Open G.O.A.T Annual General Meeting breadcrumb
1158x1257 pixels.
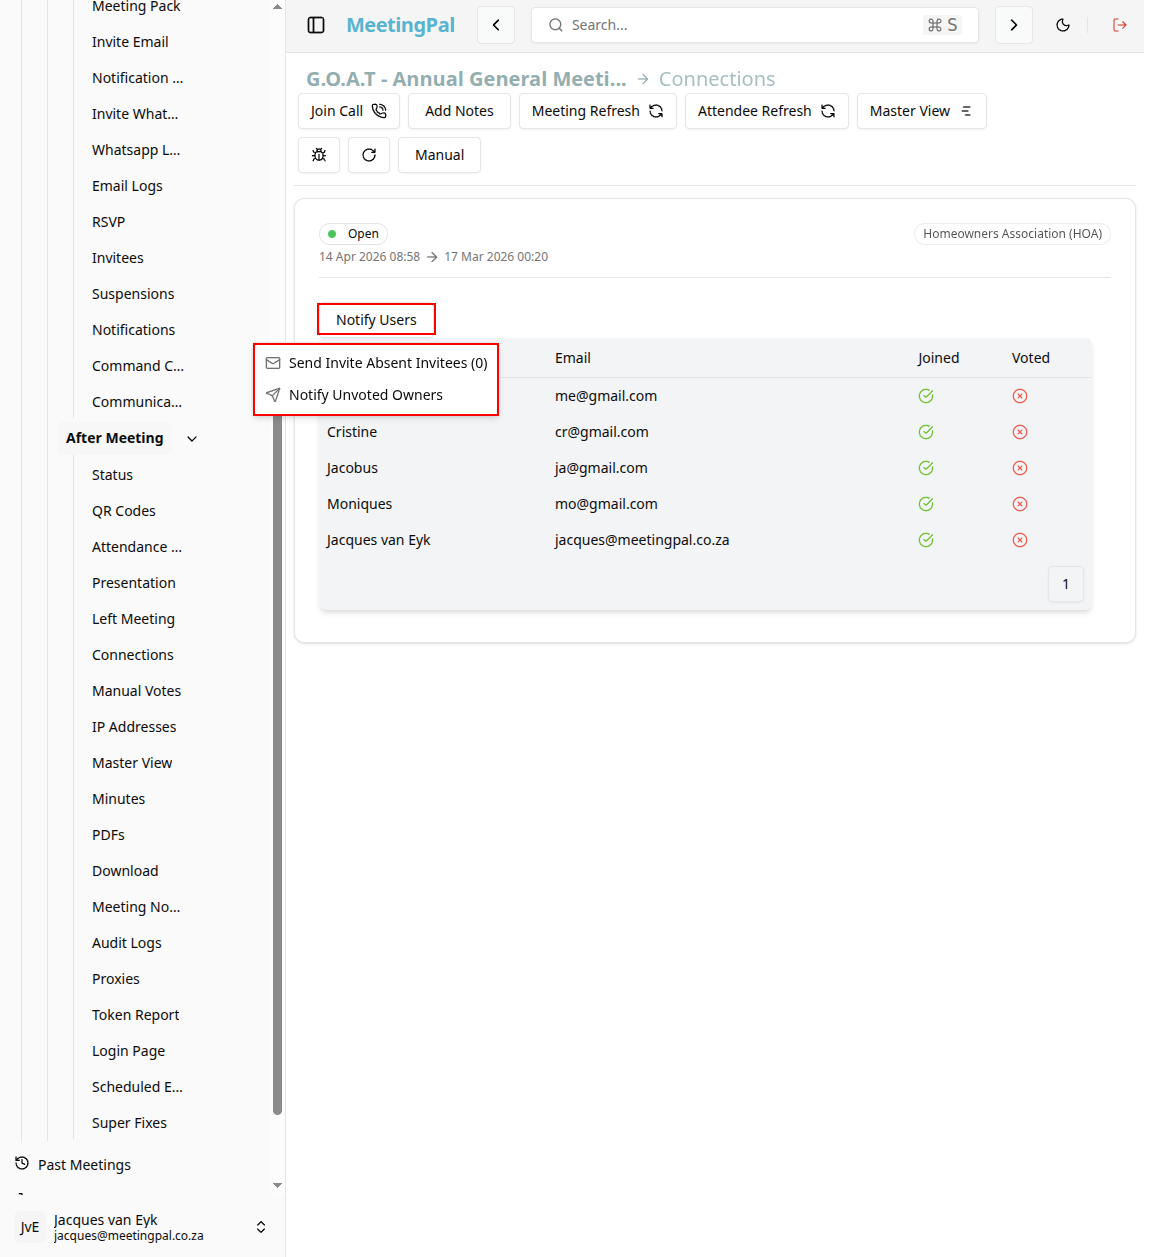pyautogui.click(x=466, y=79)
